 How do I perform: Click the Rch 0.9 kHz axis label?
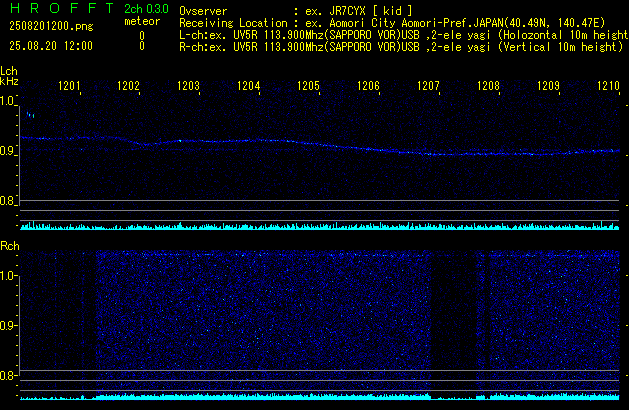7,325
